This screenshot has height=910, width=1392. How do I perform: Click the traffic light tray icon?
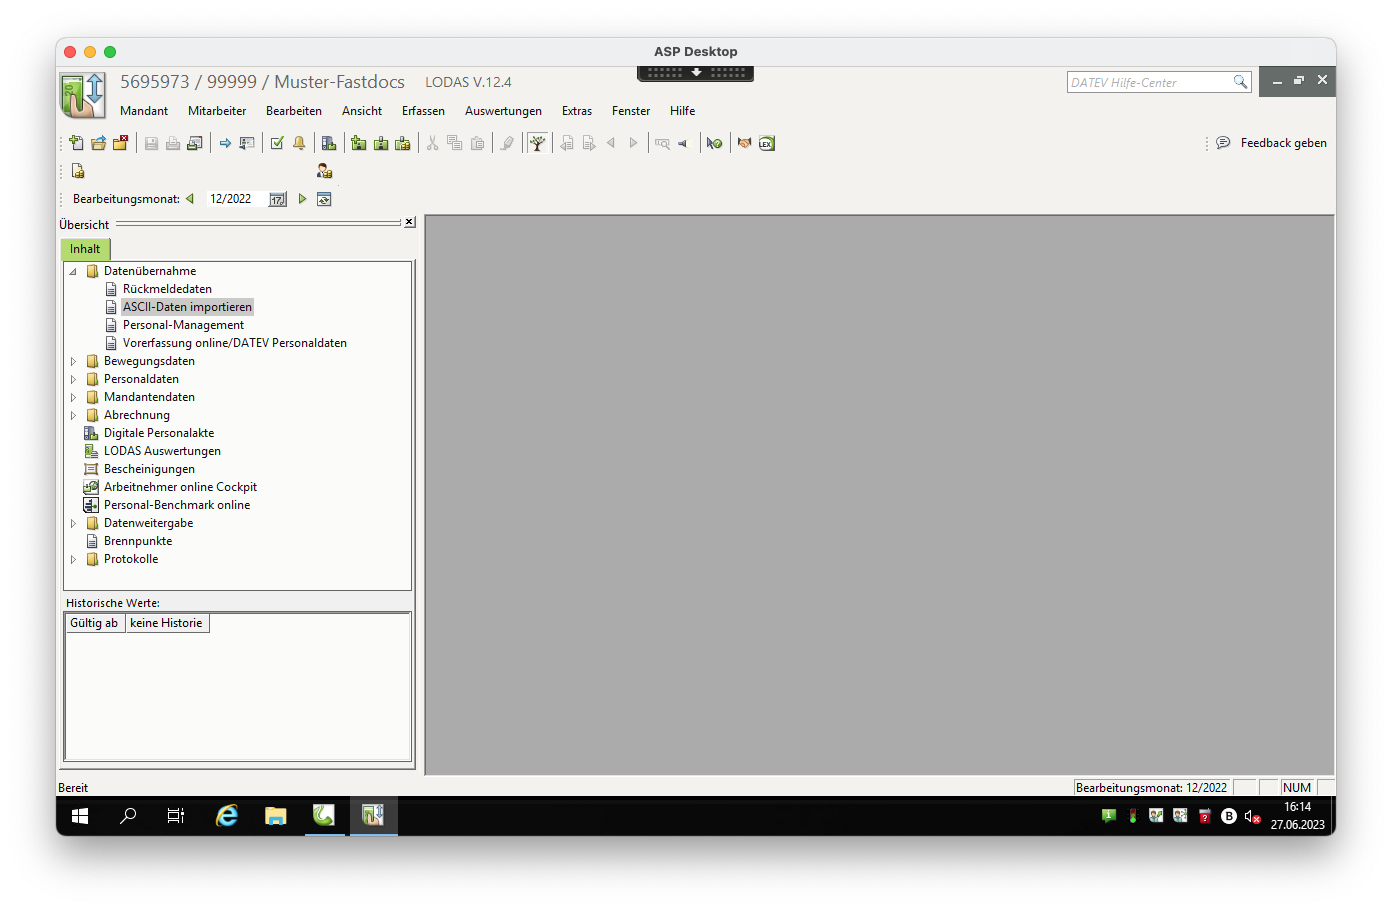pos(1132,816)
